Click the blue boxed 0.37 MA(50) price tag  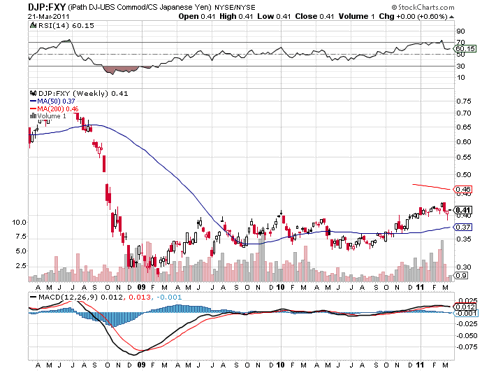point(463,227)
